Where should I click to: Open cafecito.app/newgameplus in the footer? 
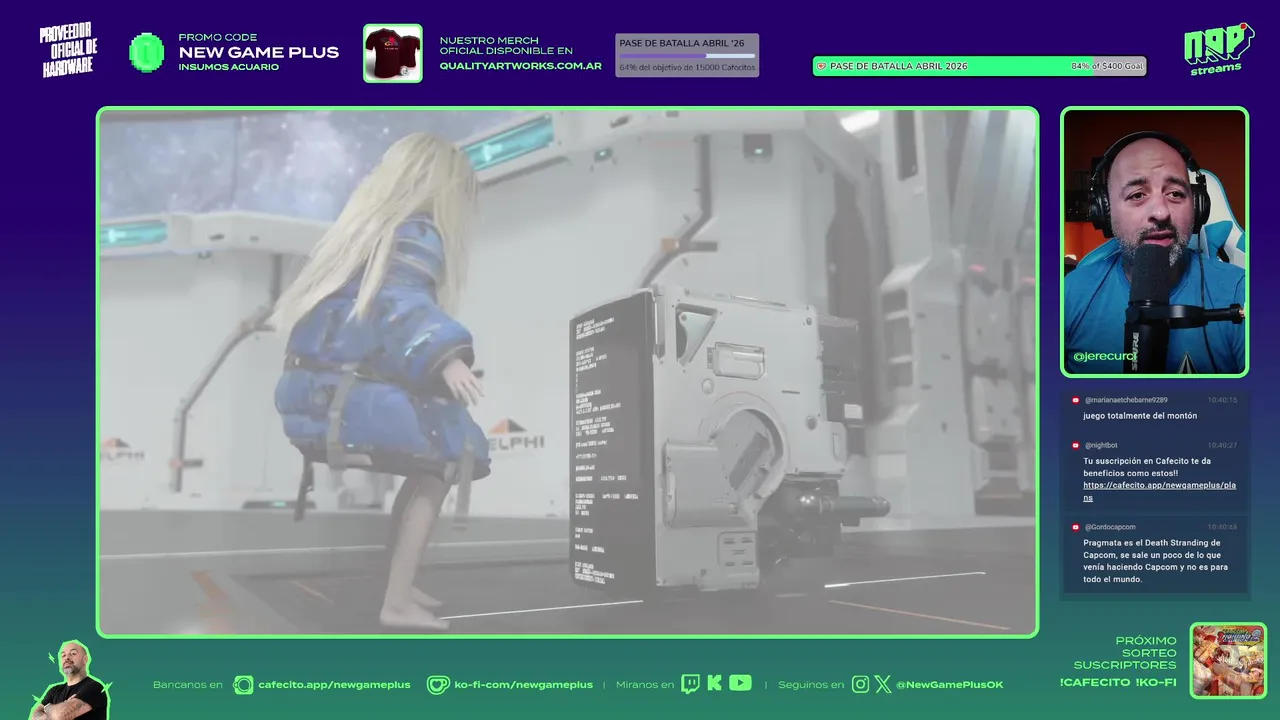point(334,685)
